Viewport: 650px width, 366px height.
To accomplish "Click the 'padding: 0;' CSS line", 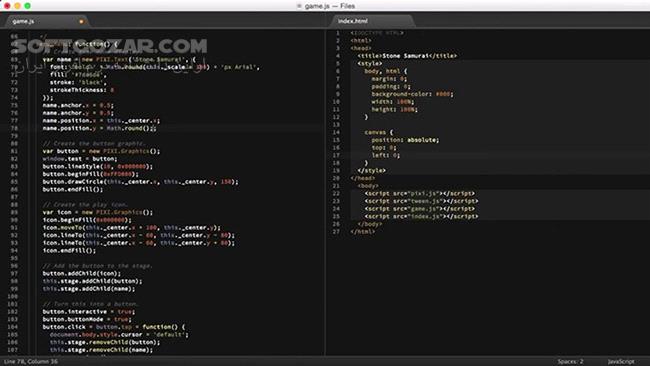I will click(391, 86).
